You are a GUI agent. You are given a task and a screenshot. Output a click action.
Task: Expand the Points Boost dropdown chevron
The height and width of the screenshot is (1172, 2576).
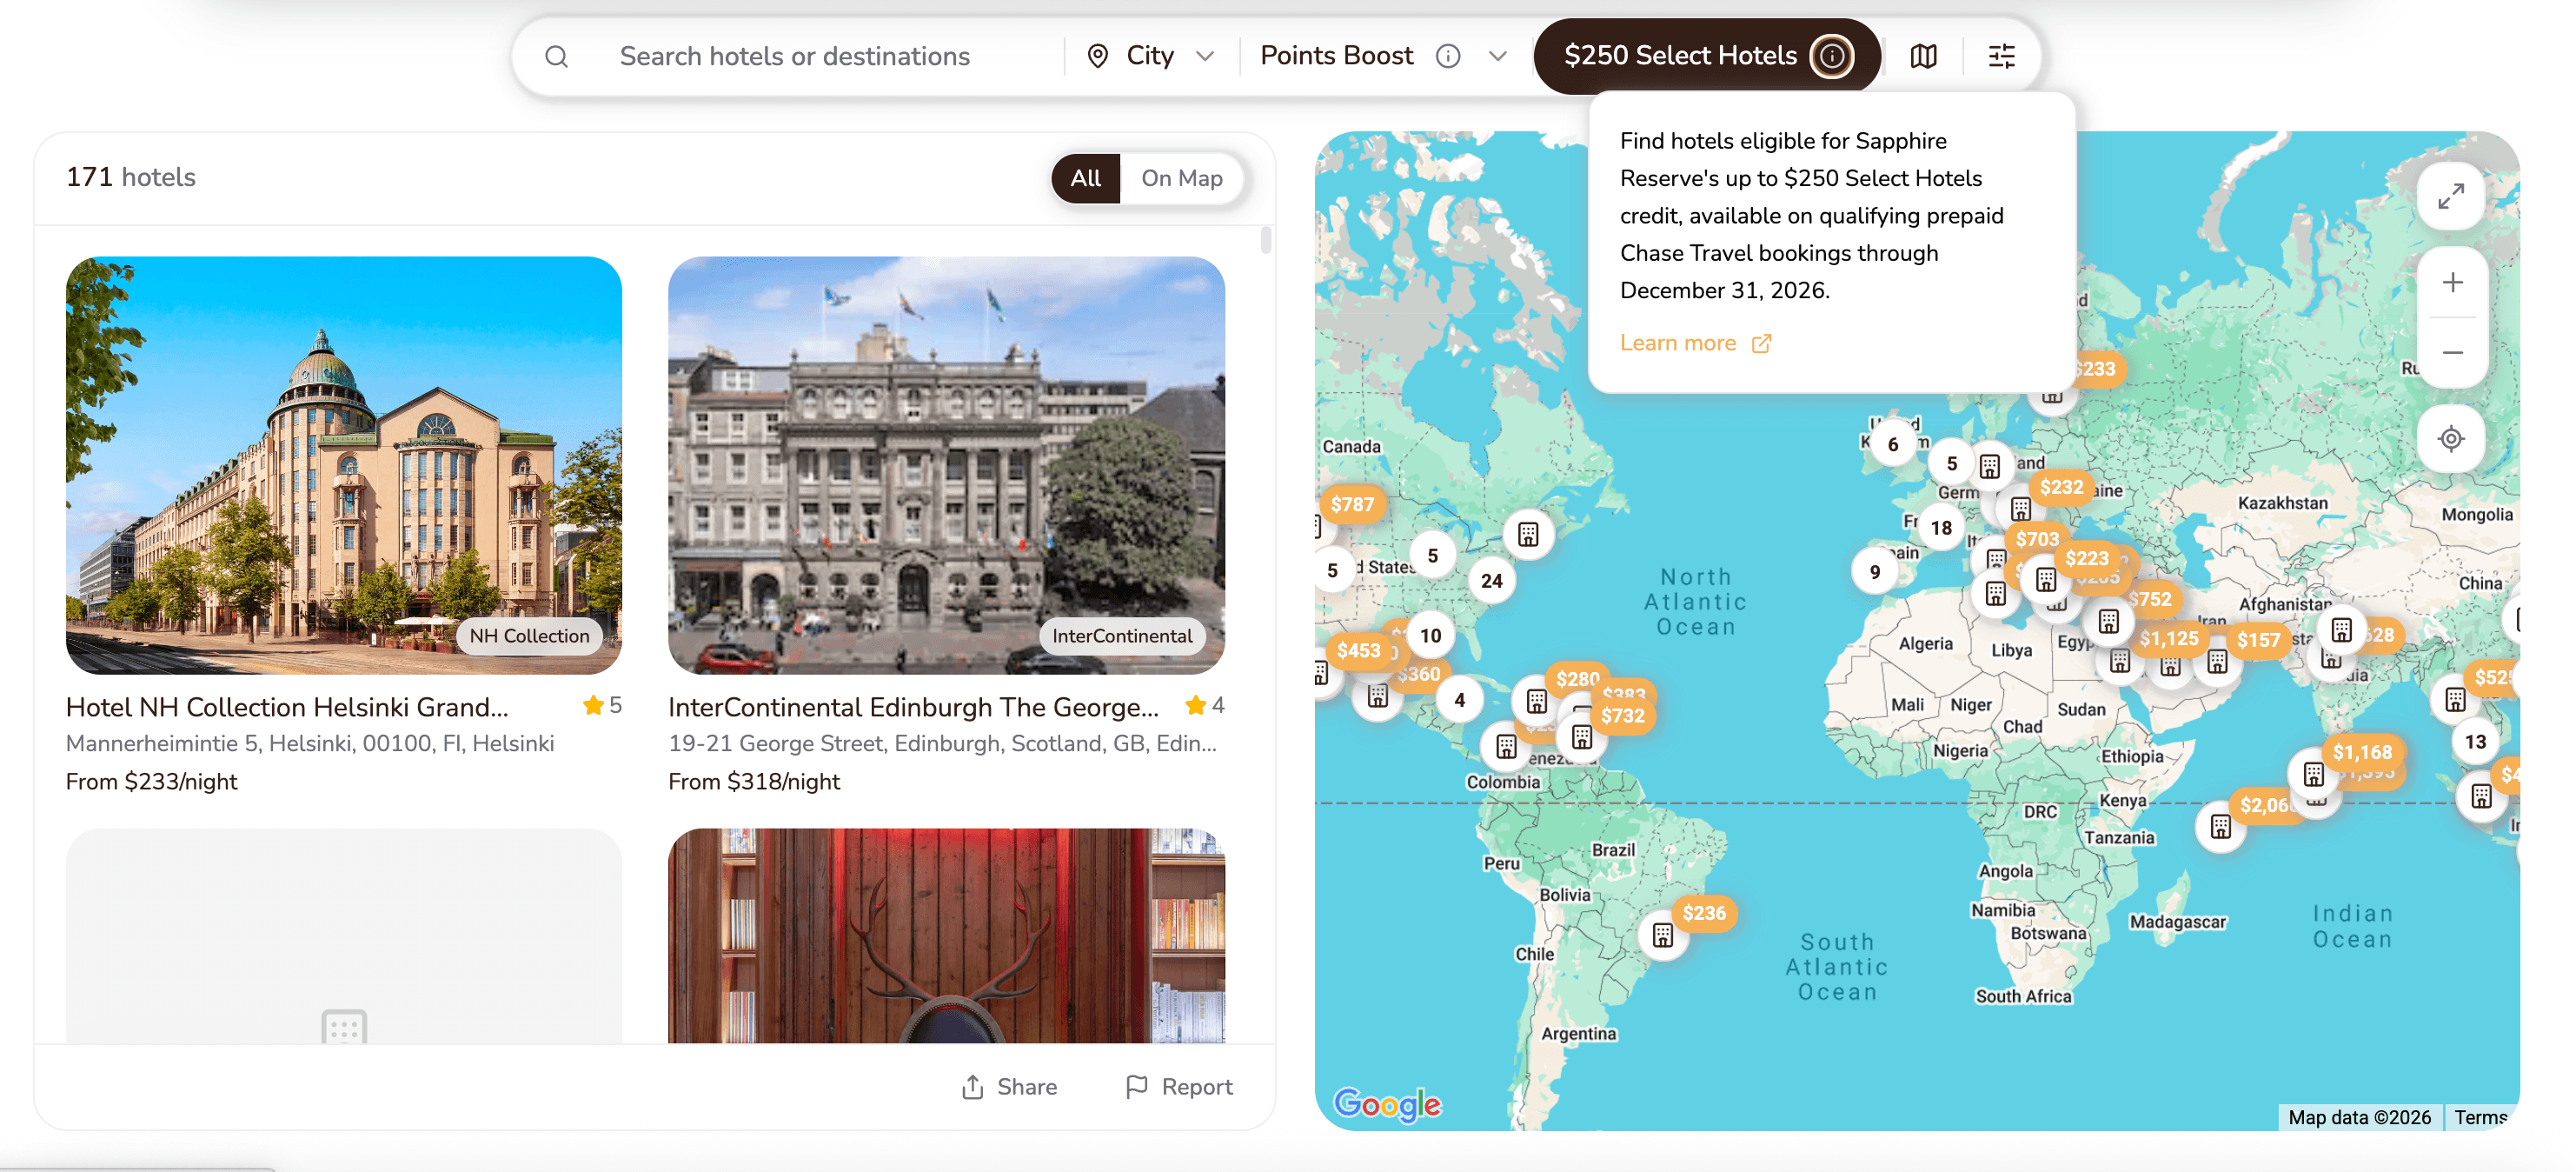coord(1497,56)
